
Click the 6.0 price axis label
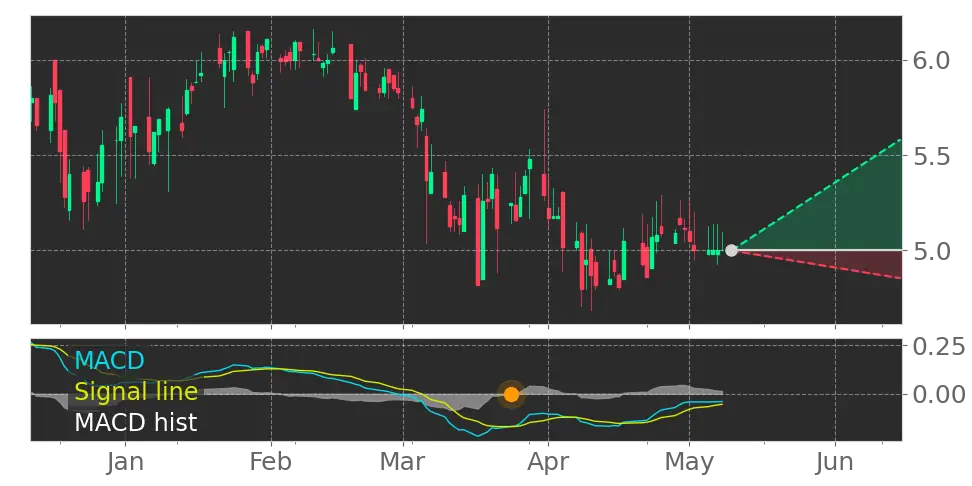pyautogui.click(x=933, y=61)
